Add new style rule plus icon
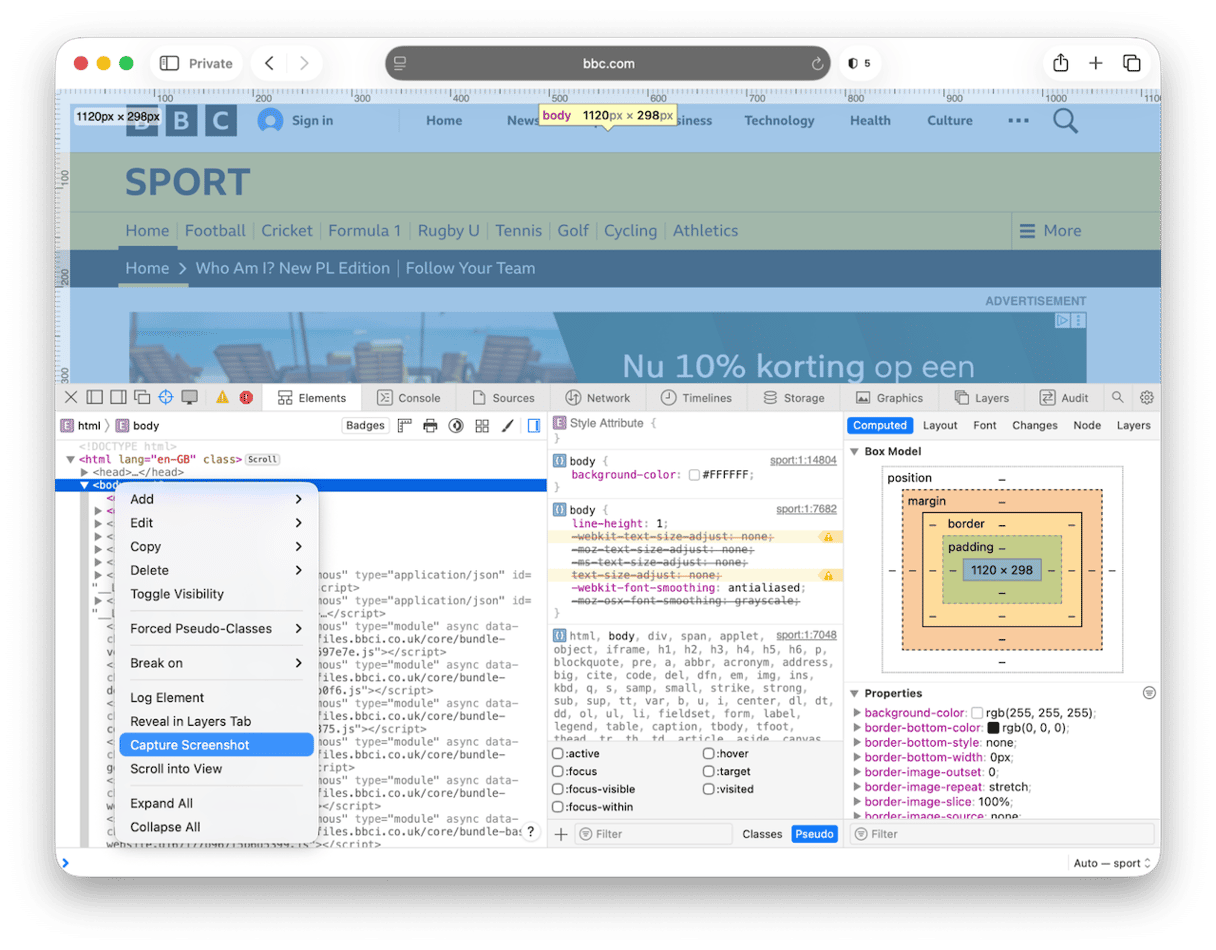The image size is (1216, 950). [561, 833]
